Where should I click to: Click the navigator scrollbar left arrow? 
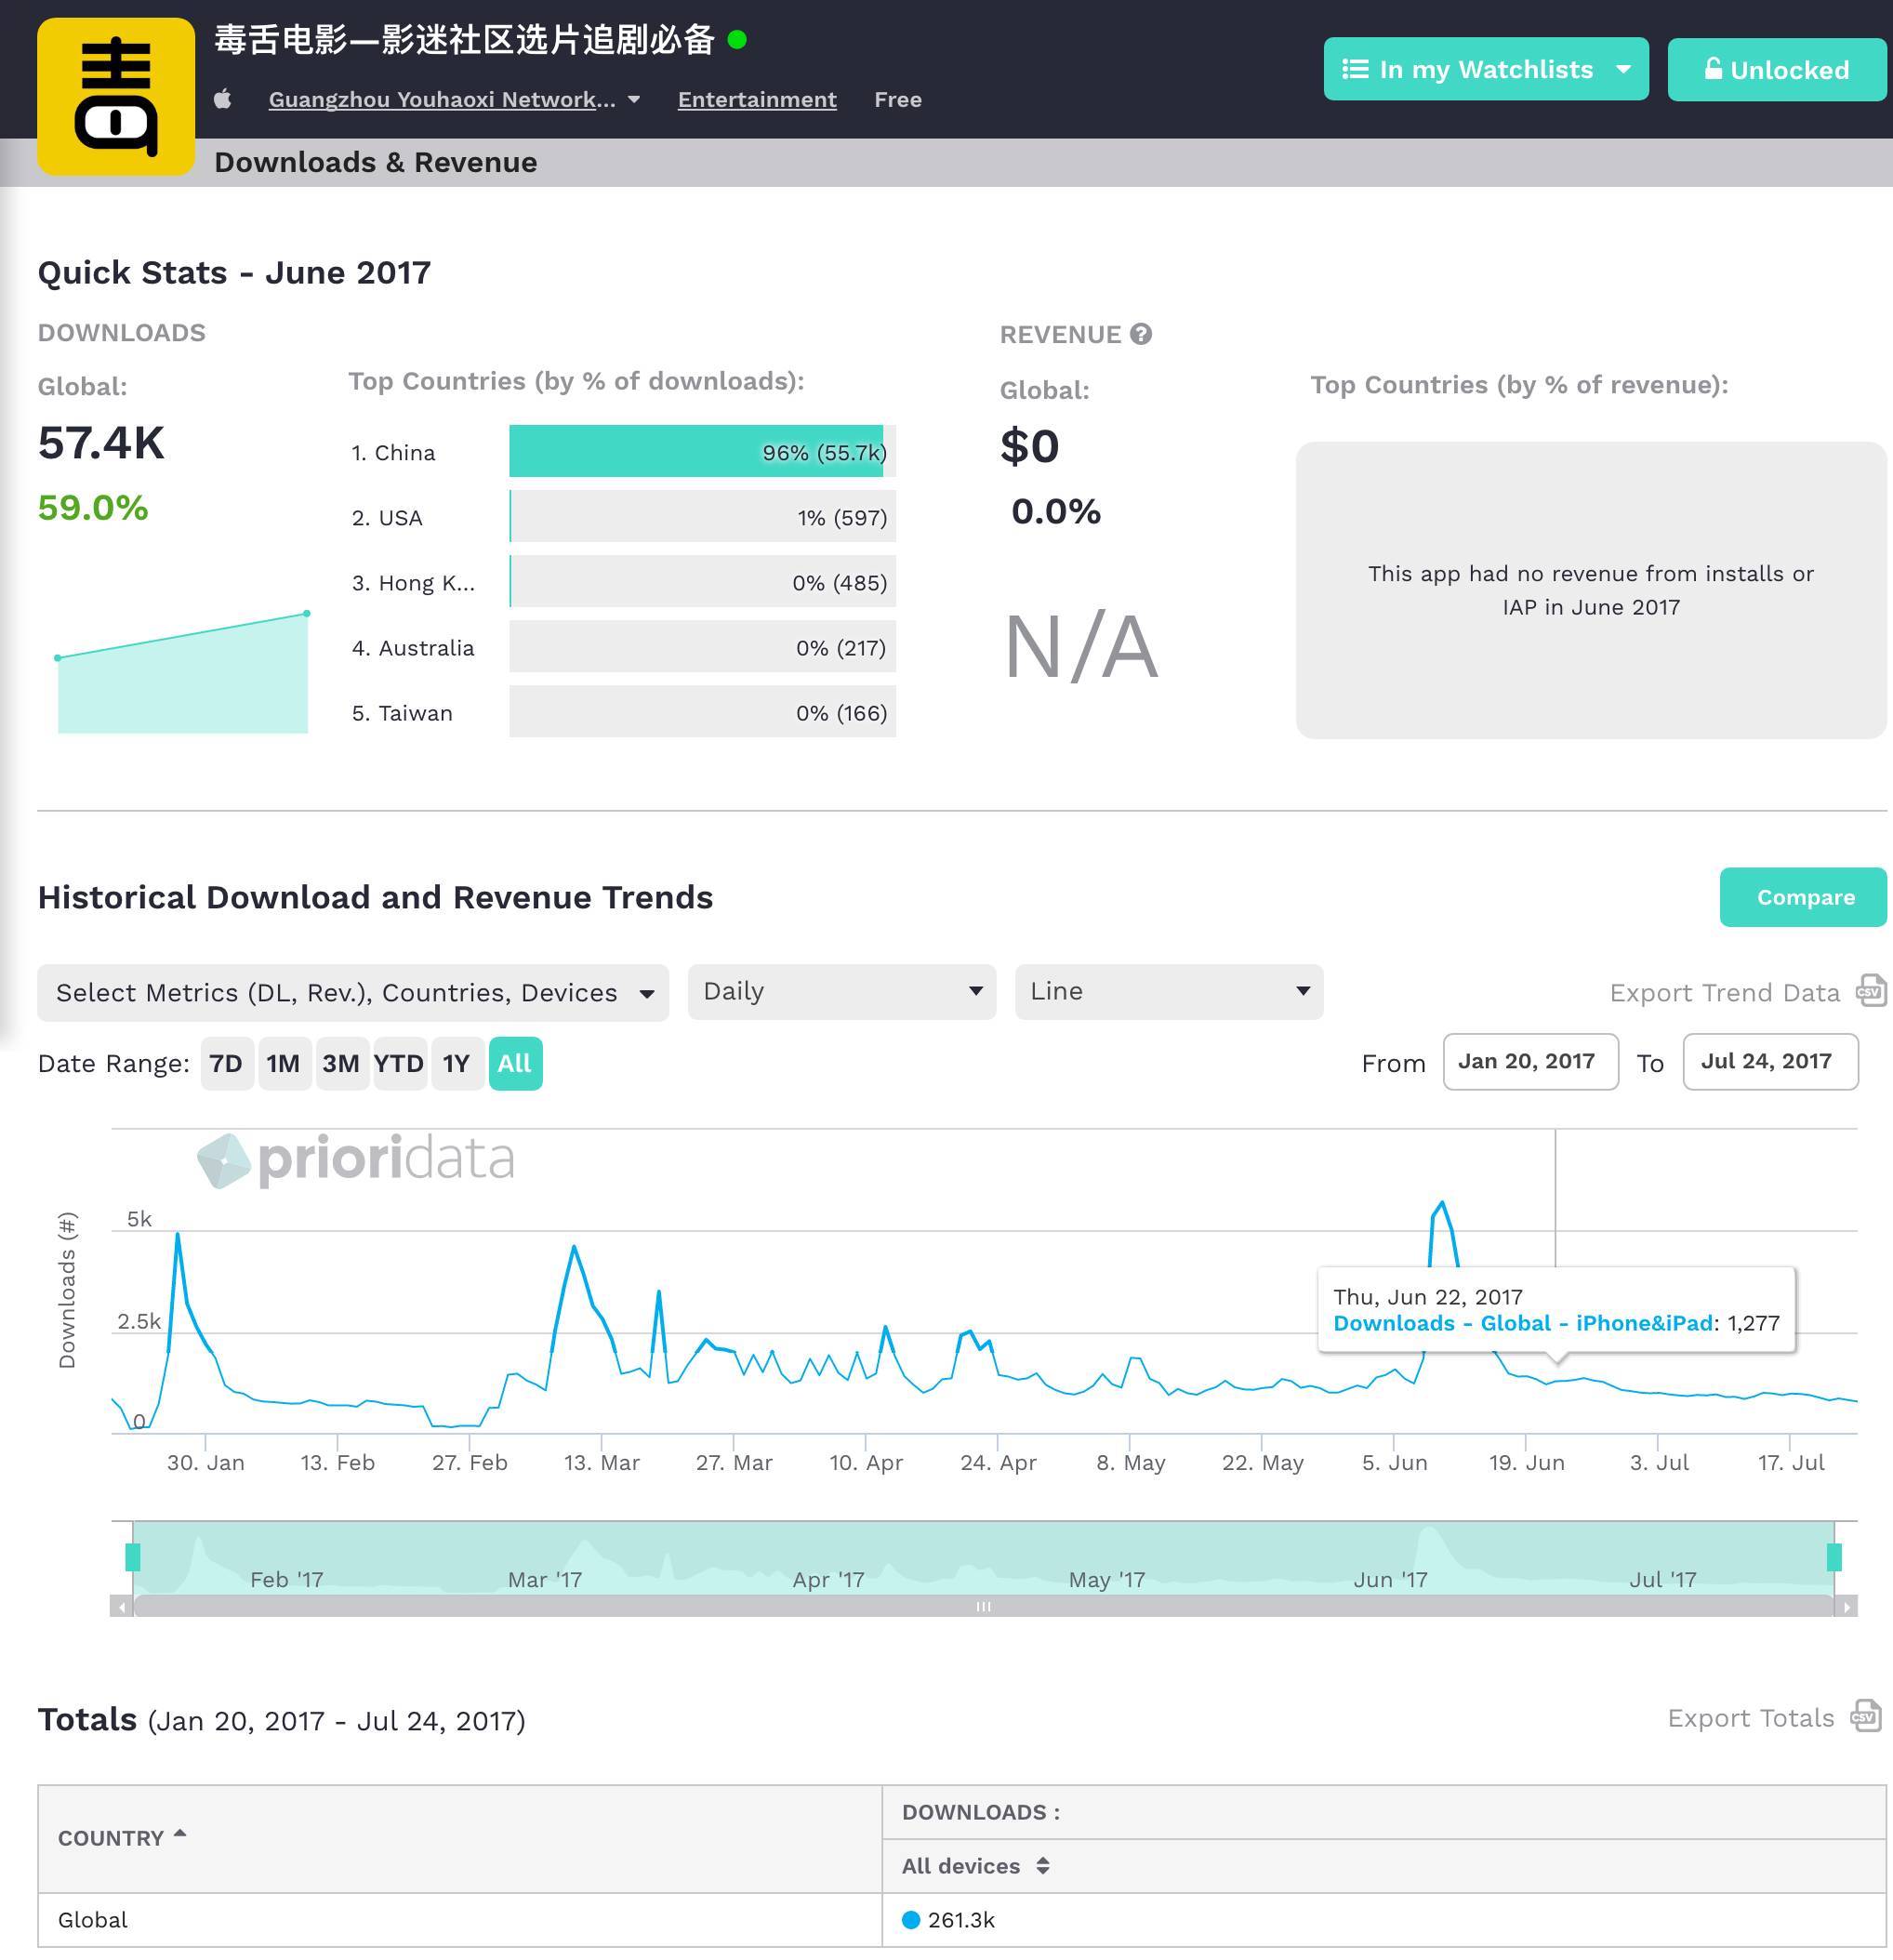click(122, 1607)
